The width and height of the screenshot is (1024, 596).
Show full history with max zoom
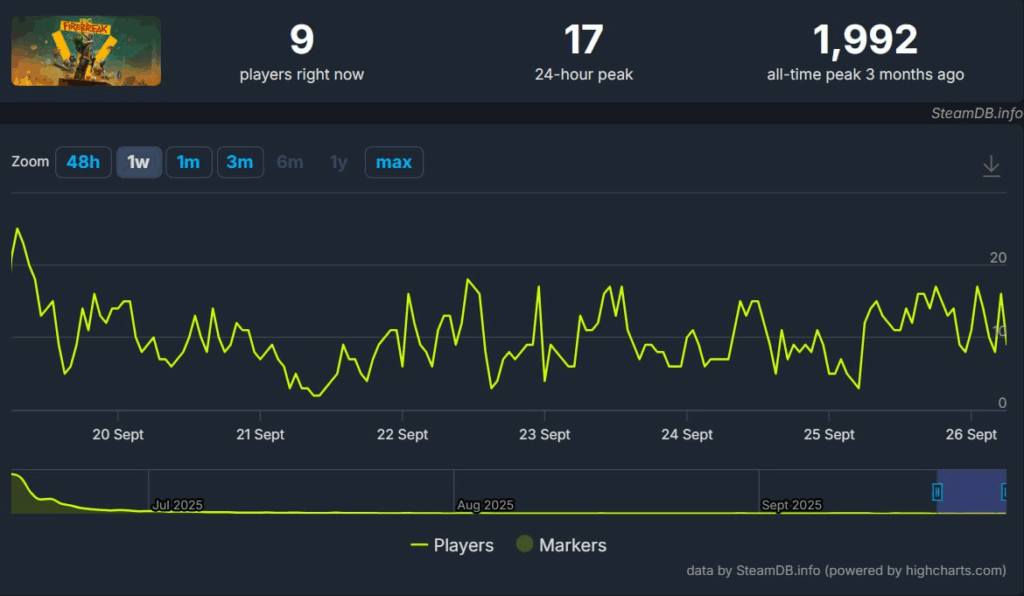pos(394,162)
